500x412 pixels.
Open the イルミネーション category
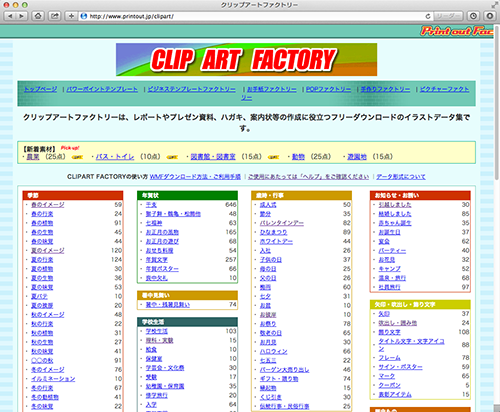53,379
